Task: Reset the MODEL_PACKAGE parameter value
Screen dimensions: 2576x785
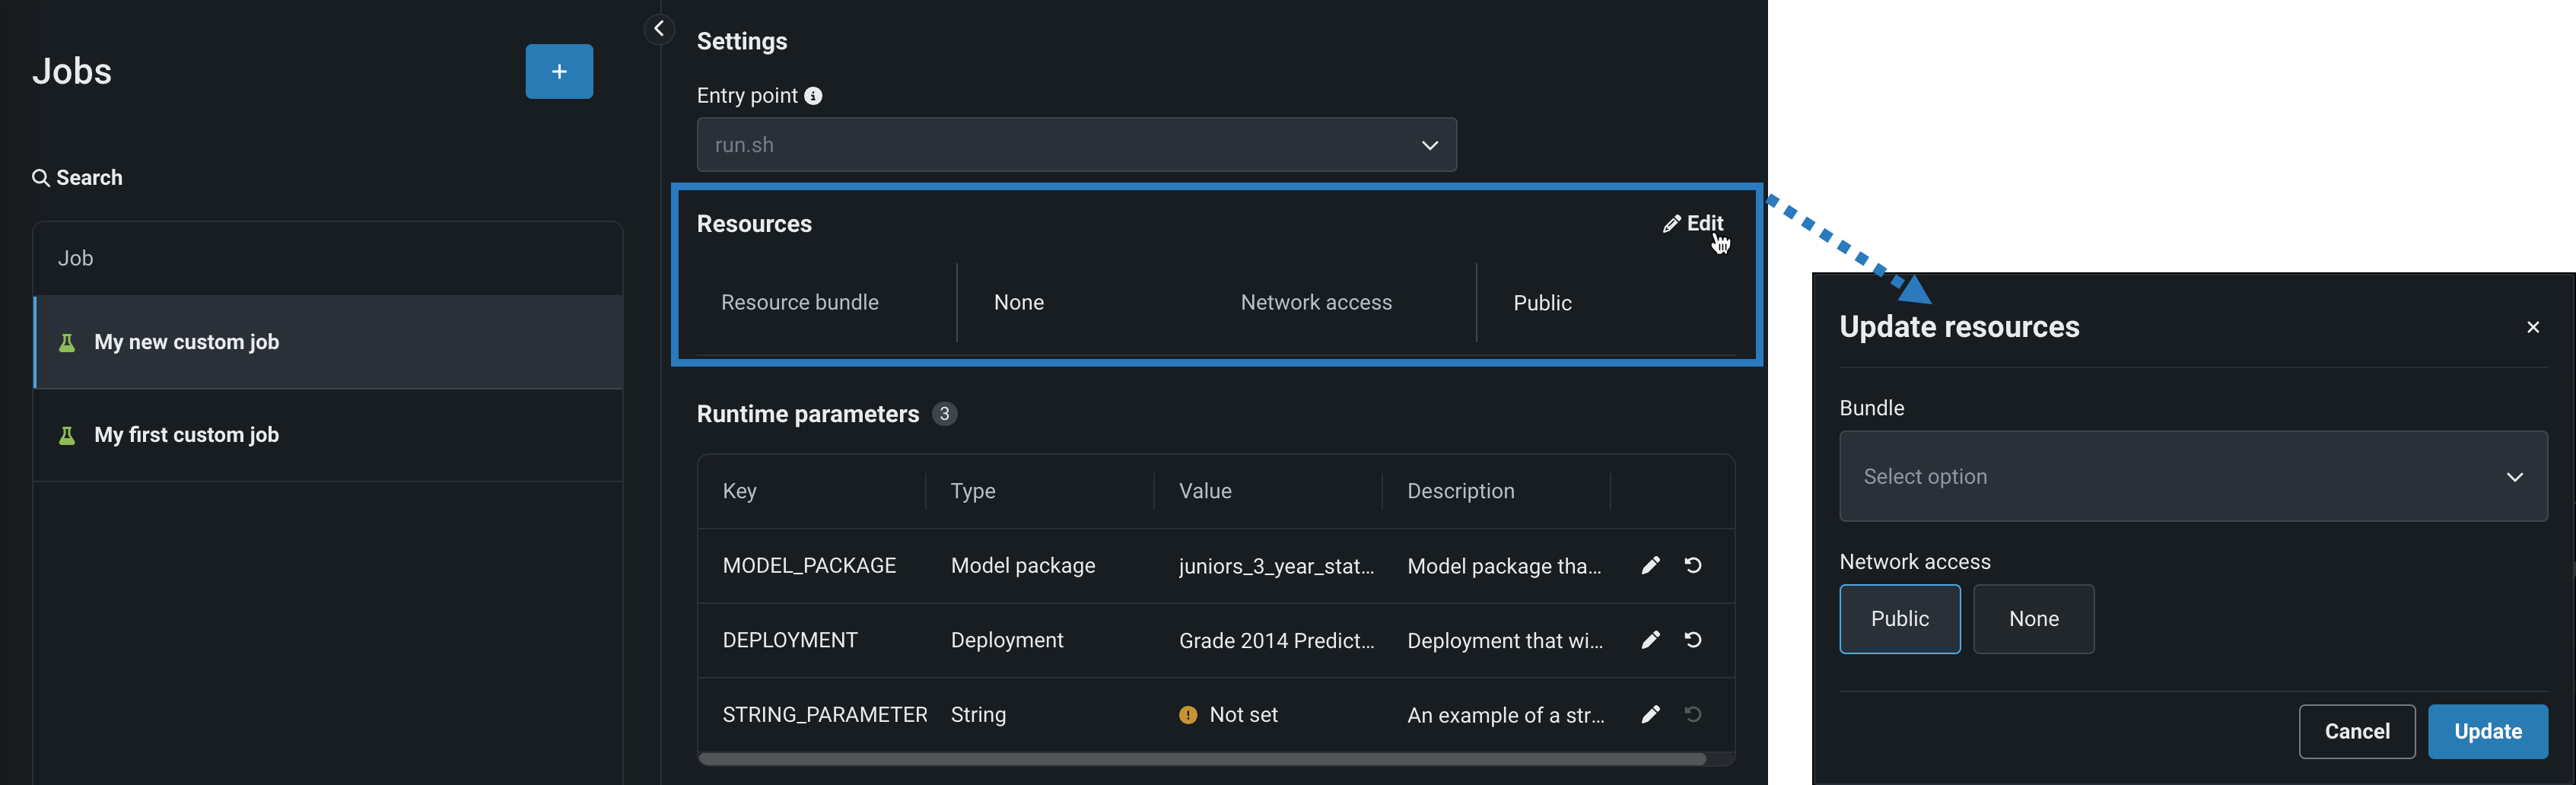Action: click(1692, 565)
